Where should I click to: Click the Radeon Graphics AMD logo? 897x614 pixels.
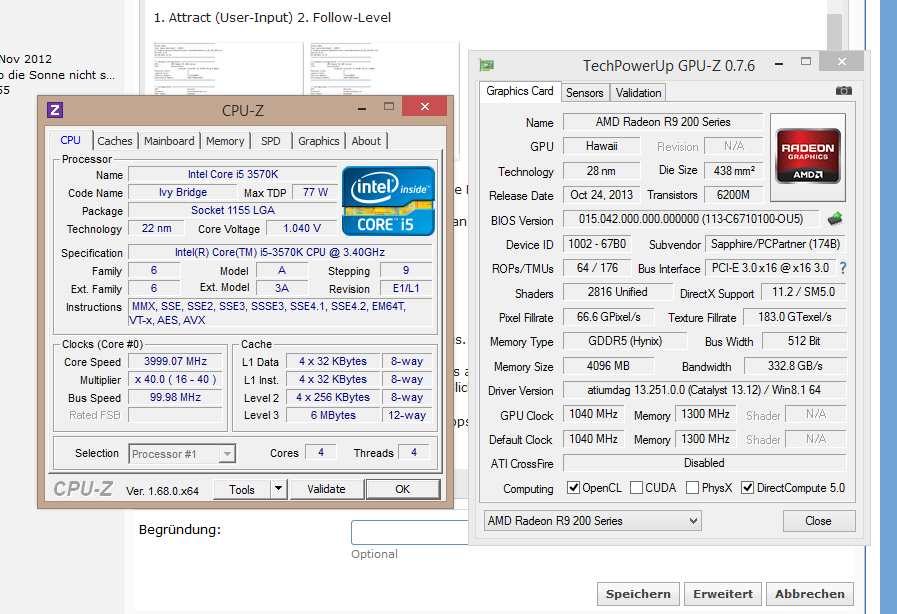coord(808,157)
